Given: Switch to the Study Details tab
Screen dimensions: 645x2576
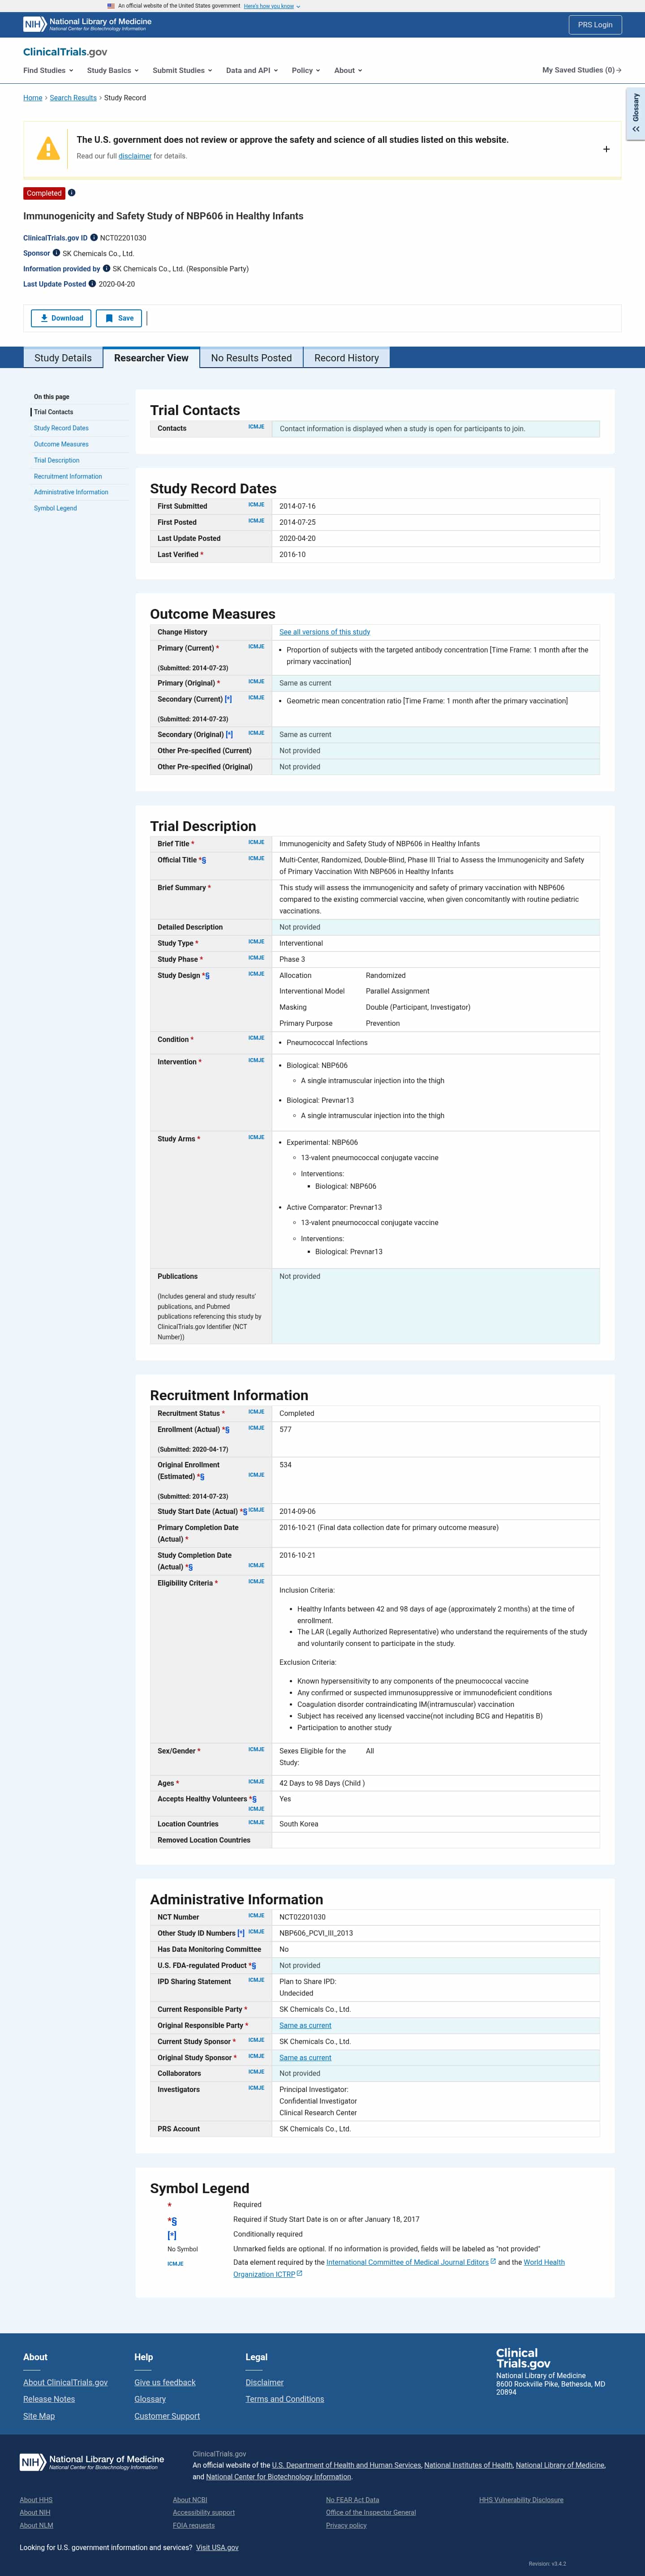Looking at the screenshot, I should click(63, 358).
